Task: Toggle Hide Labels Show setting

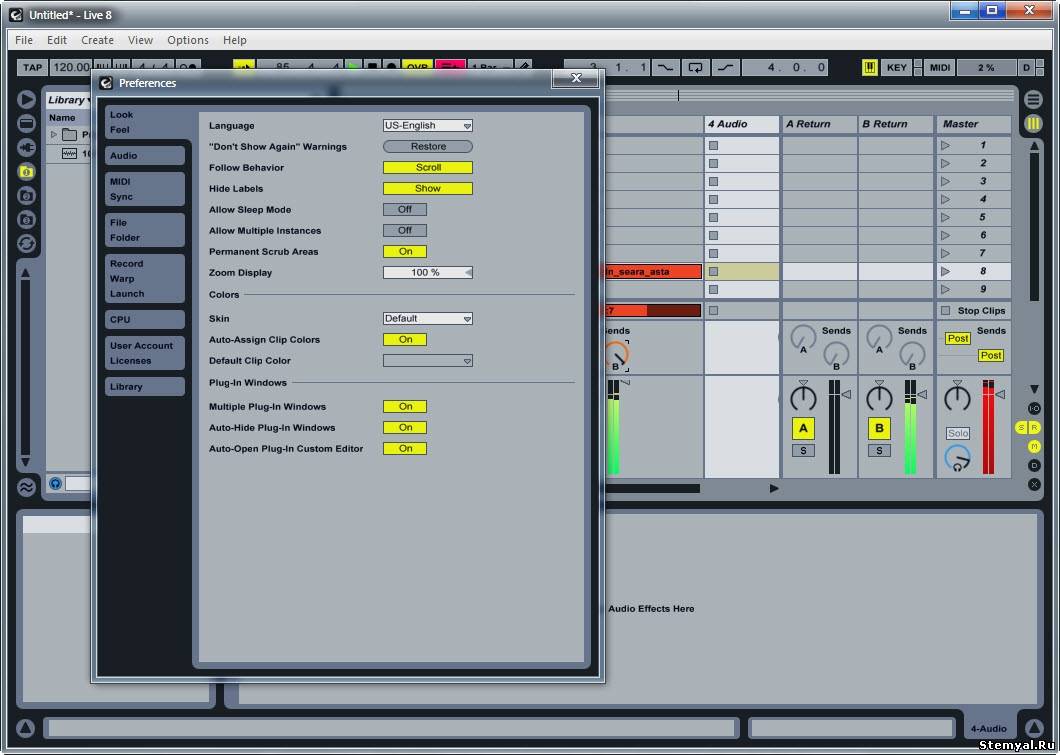Action: pos(428,189)
